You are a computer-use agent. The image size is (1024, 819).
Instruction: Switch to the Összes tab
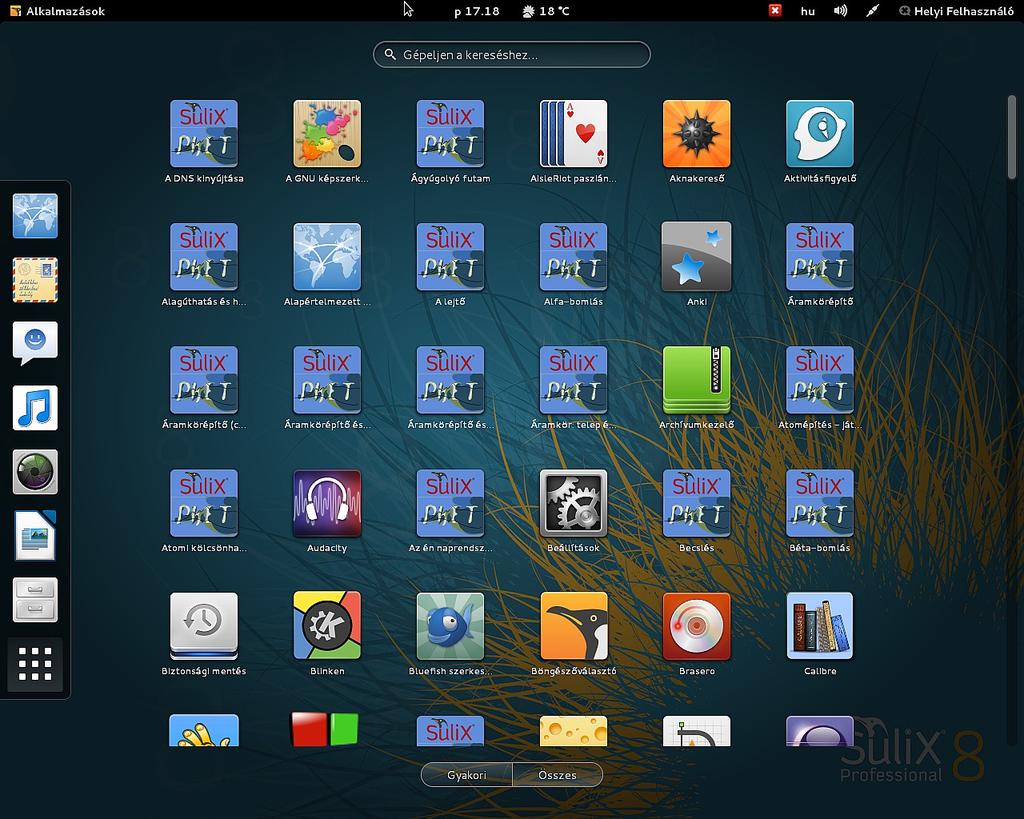pyautogui.click(x=558, y=775)
